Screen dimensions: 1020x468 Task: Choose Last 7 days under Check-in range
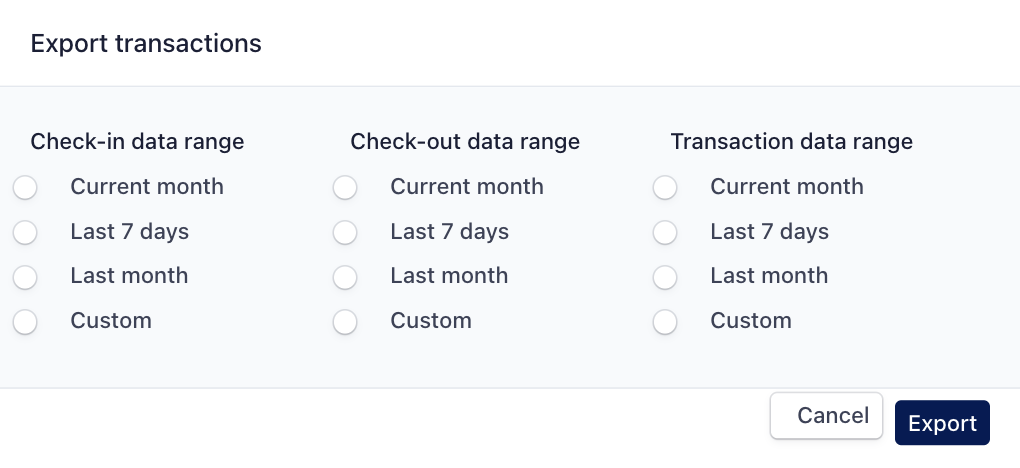(x=25, y=232)
